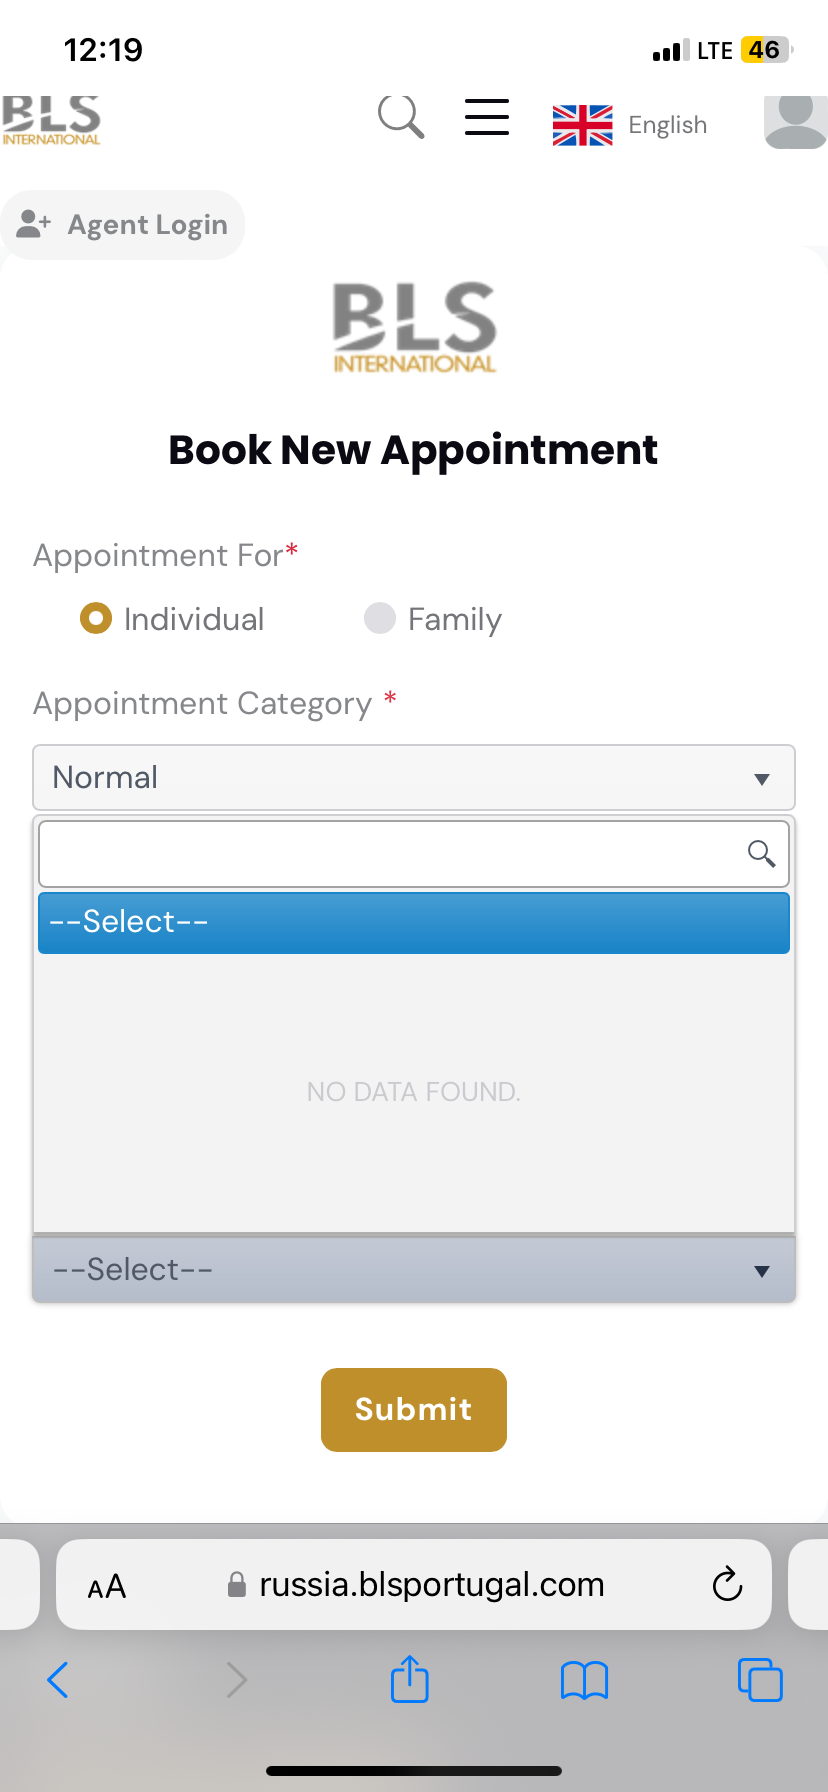Go back with Safari back arrow
This screenshot has height=1792, width=828.
click(x=58, y=1680)
